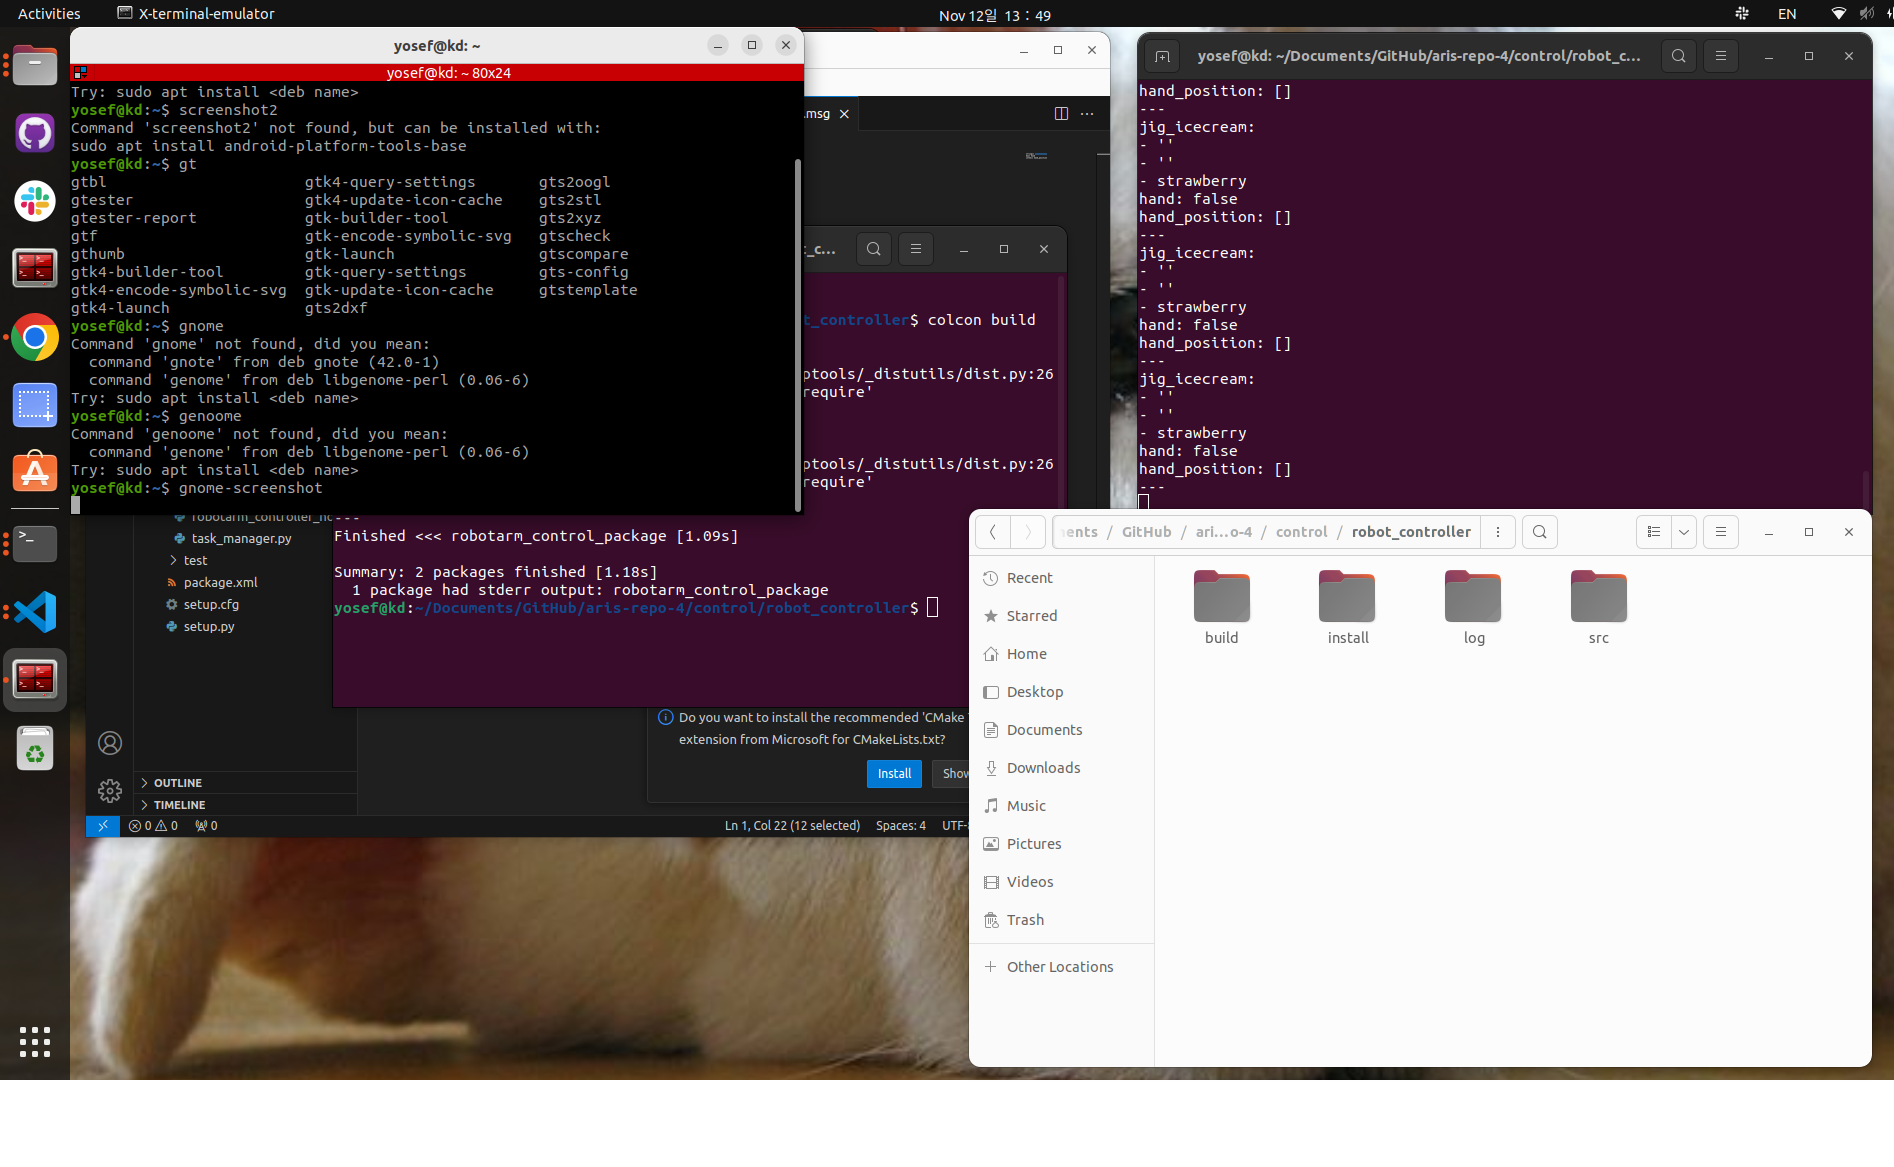The width and height of the screenshot is (1894, 1167).
Task: Show Applications grid in the dock
Action: [35, 1041]
